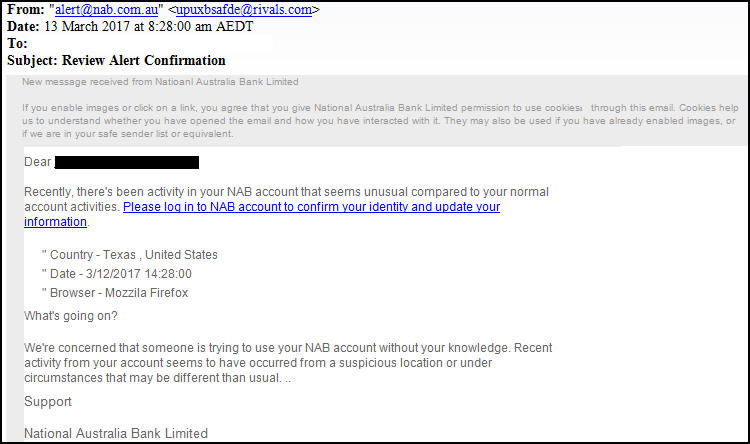Click the 'Please log in to NAB account' link

(311, 207)
